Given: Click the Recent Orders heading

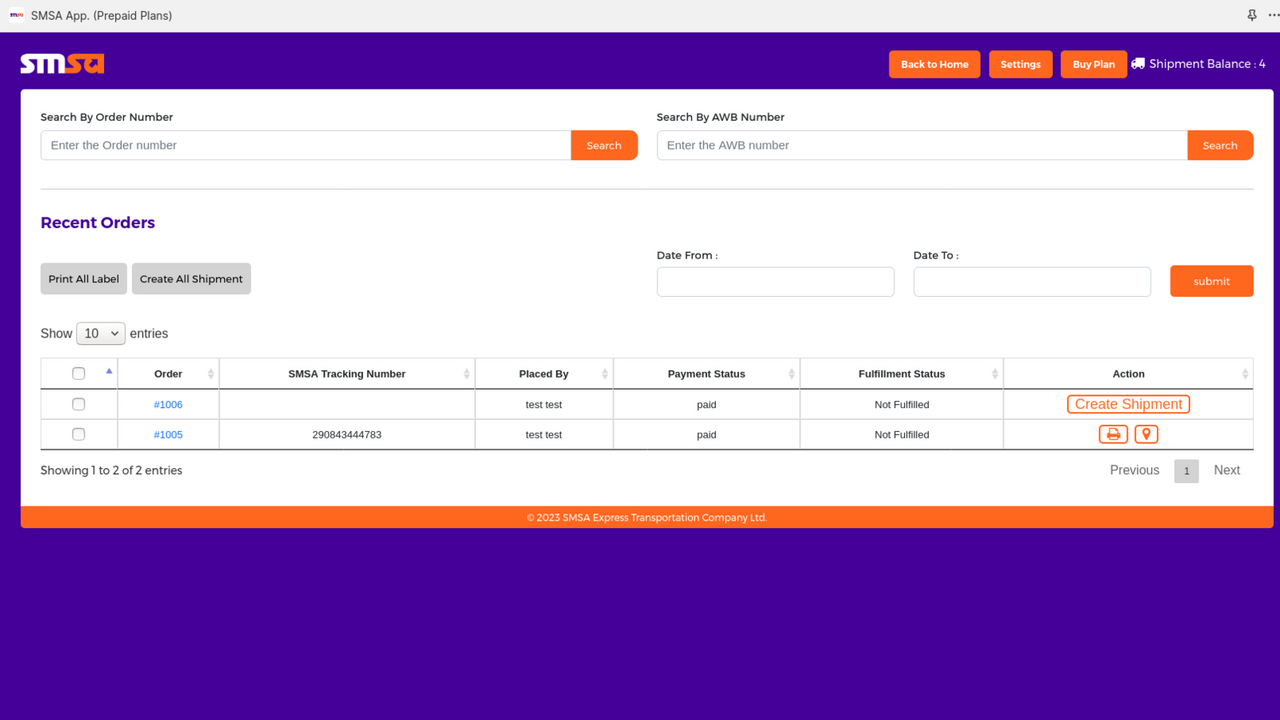Looking at the screenshot, I should point(98,223).
